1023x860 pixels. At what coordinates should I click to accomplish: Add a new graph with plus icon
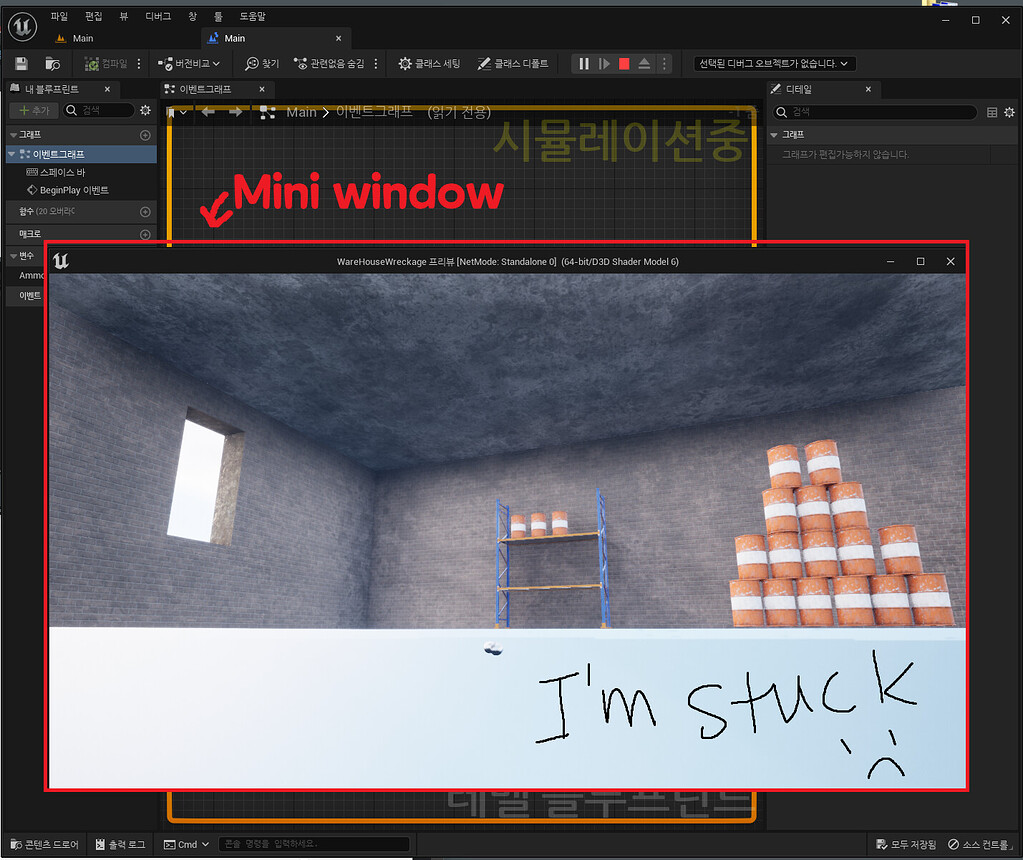pyautogui.click(x=145, y=135)
